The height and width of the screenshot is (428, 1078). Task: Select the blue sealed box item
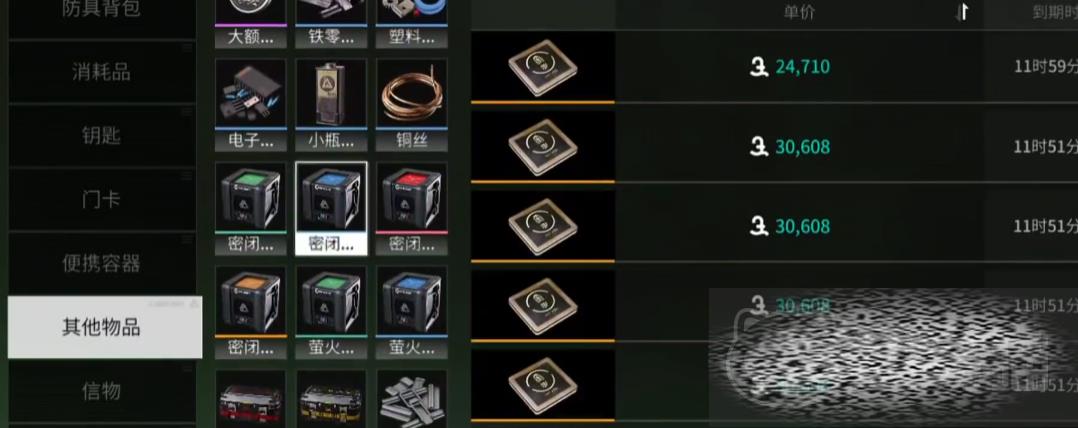coord(331,209)
